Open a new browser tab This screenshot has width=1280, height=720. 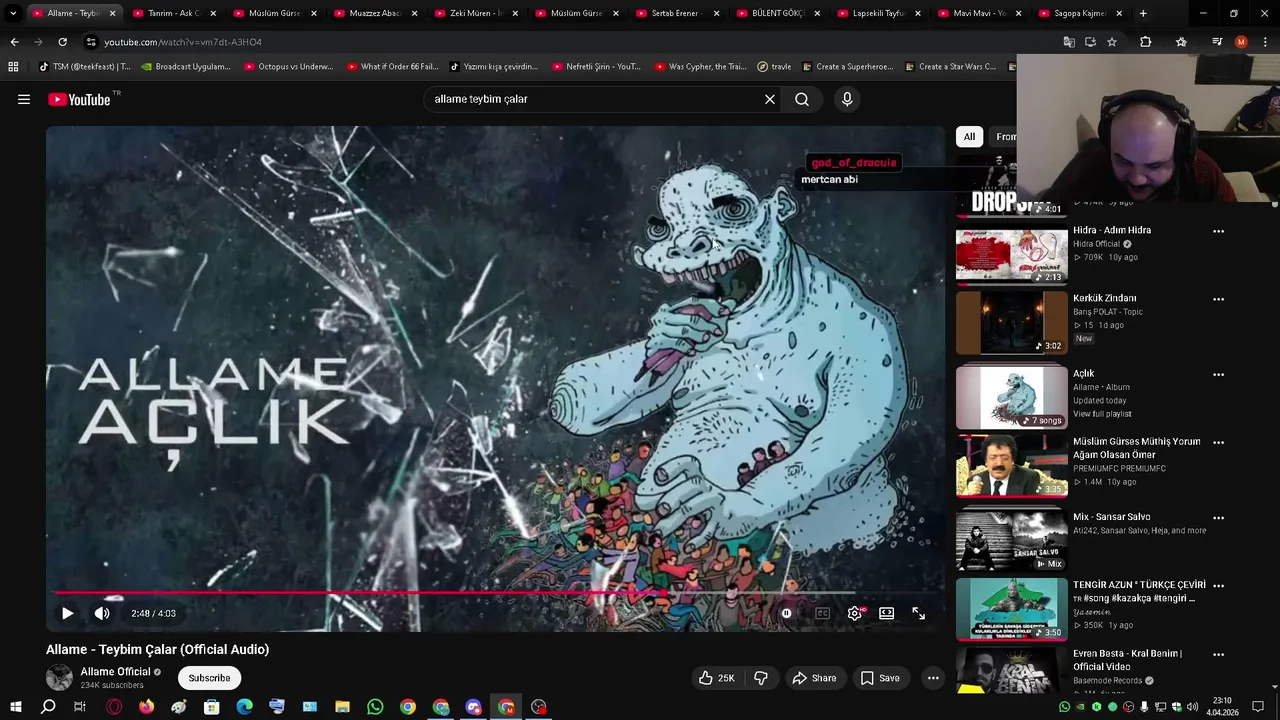(1143, 13)
